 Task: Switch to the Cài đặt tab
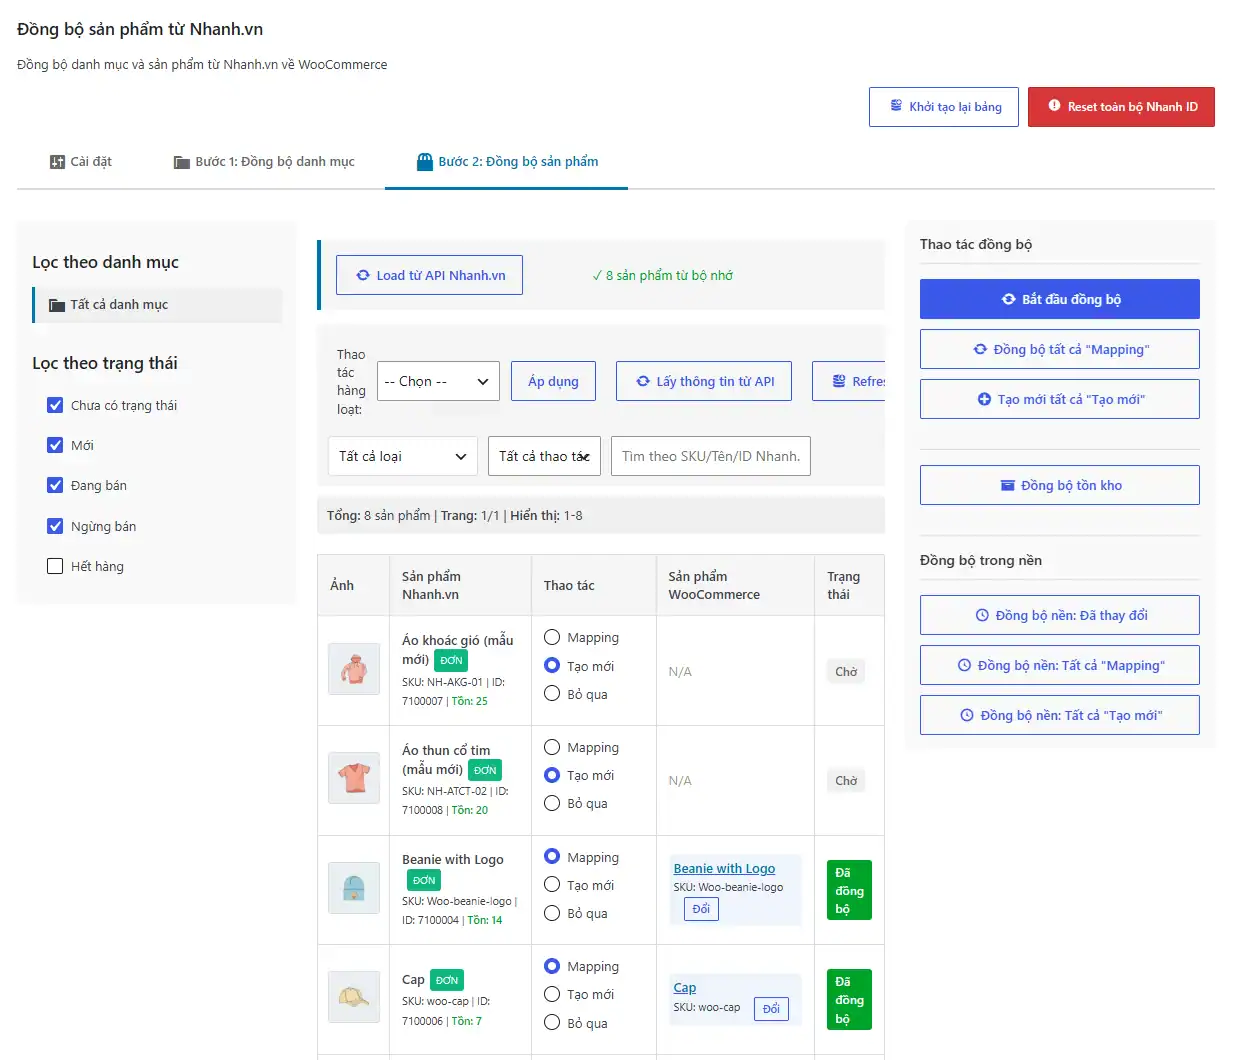[x=81, y=162]
